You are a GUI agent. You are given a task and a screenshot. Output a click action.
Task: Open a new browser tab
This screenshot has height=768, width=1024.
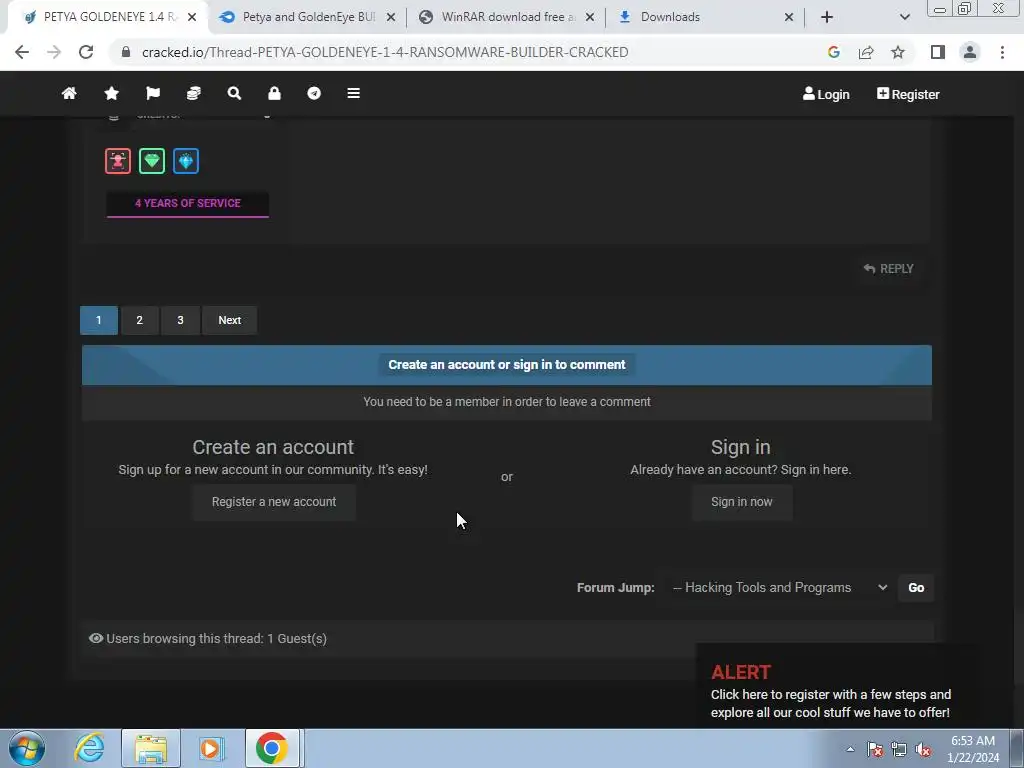point(827,17)
